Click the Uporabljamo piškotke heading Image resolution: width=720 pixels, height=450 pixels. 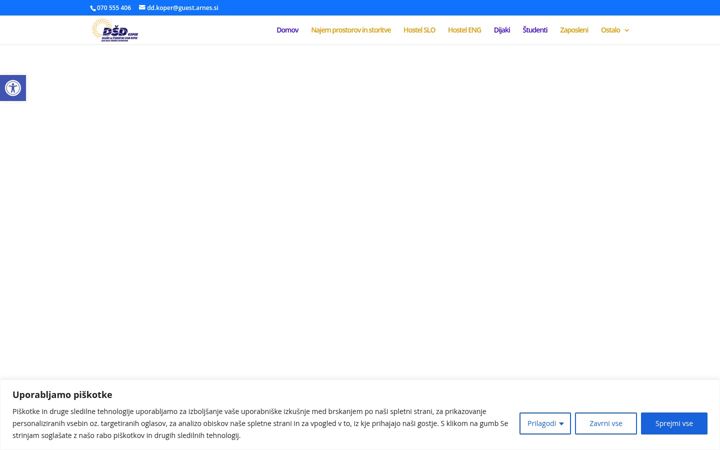(x=62, y=394)
